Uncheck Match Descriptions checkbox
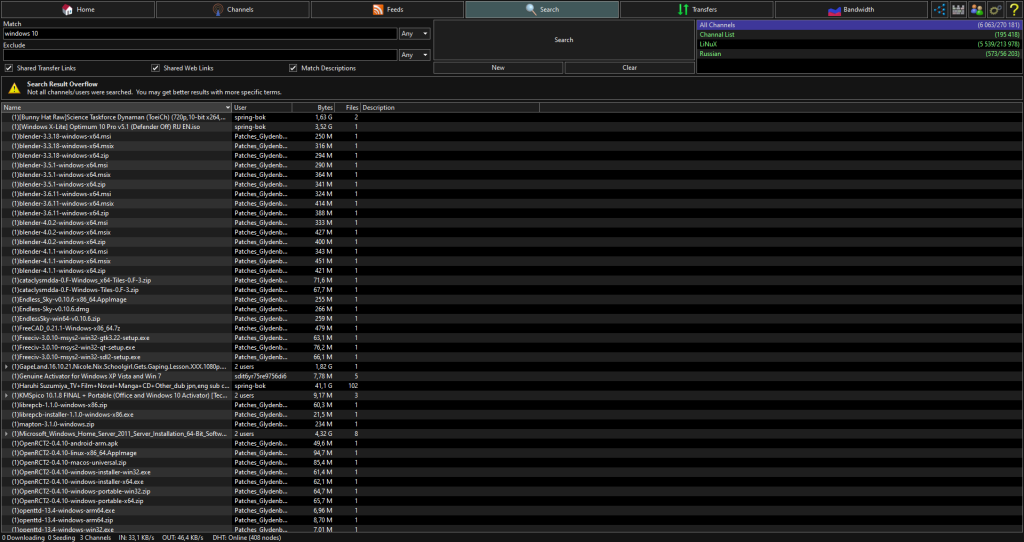This screenshot has height=542, width=1024. tap(293, 68)
